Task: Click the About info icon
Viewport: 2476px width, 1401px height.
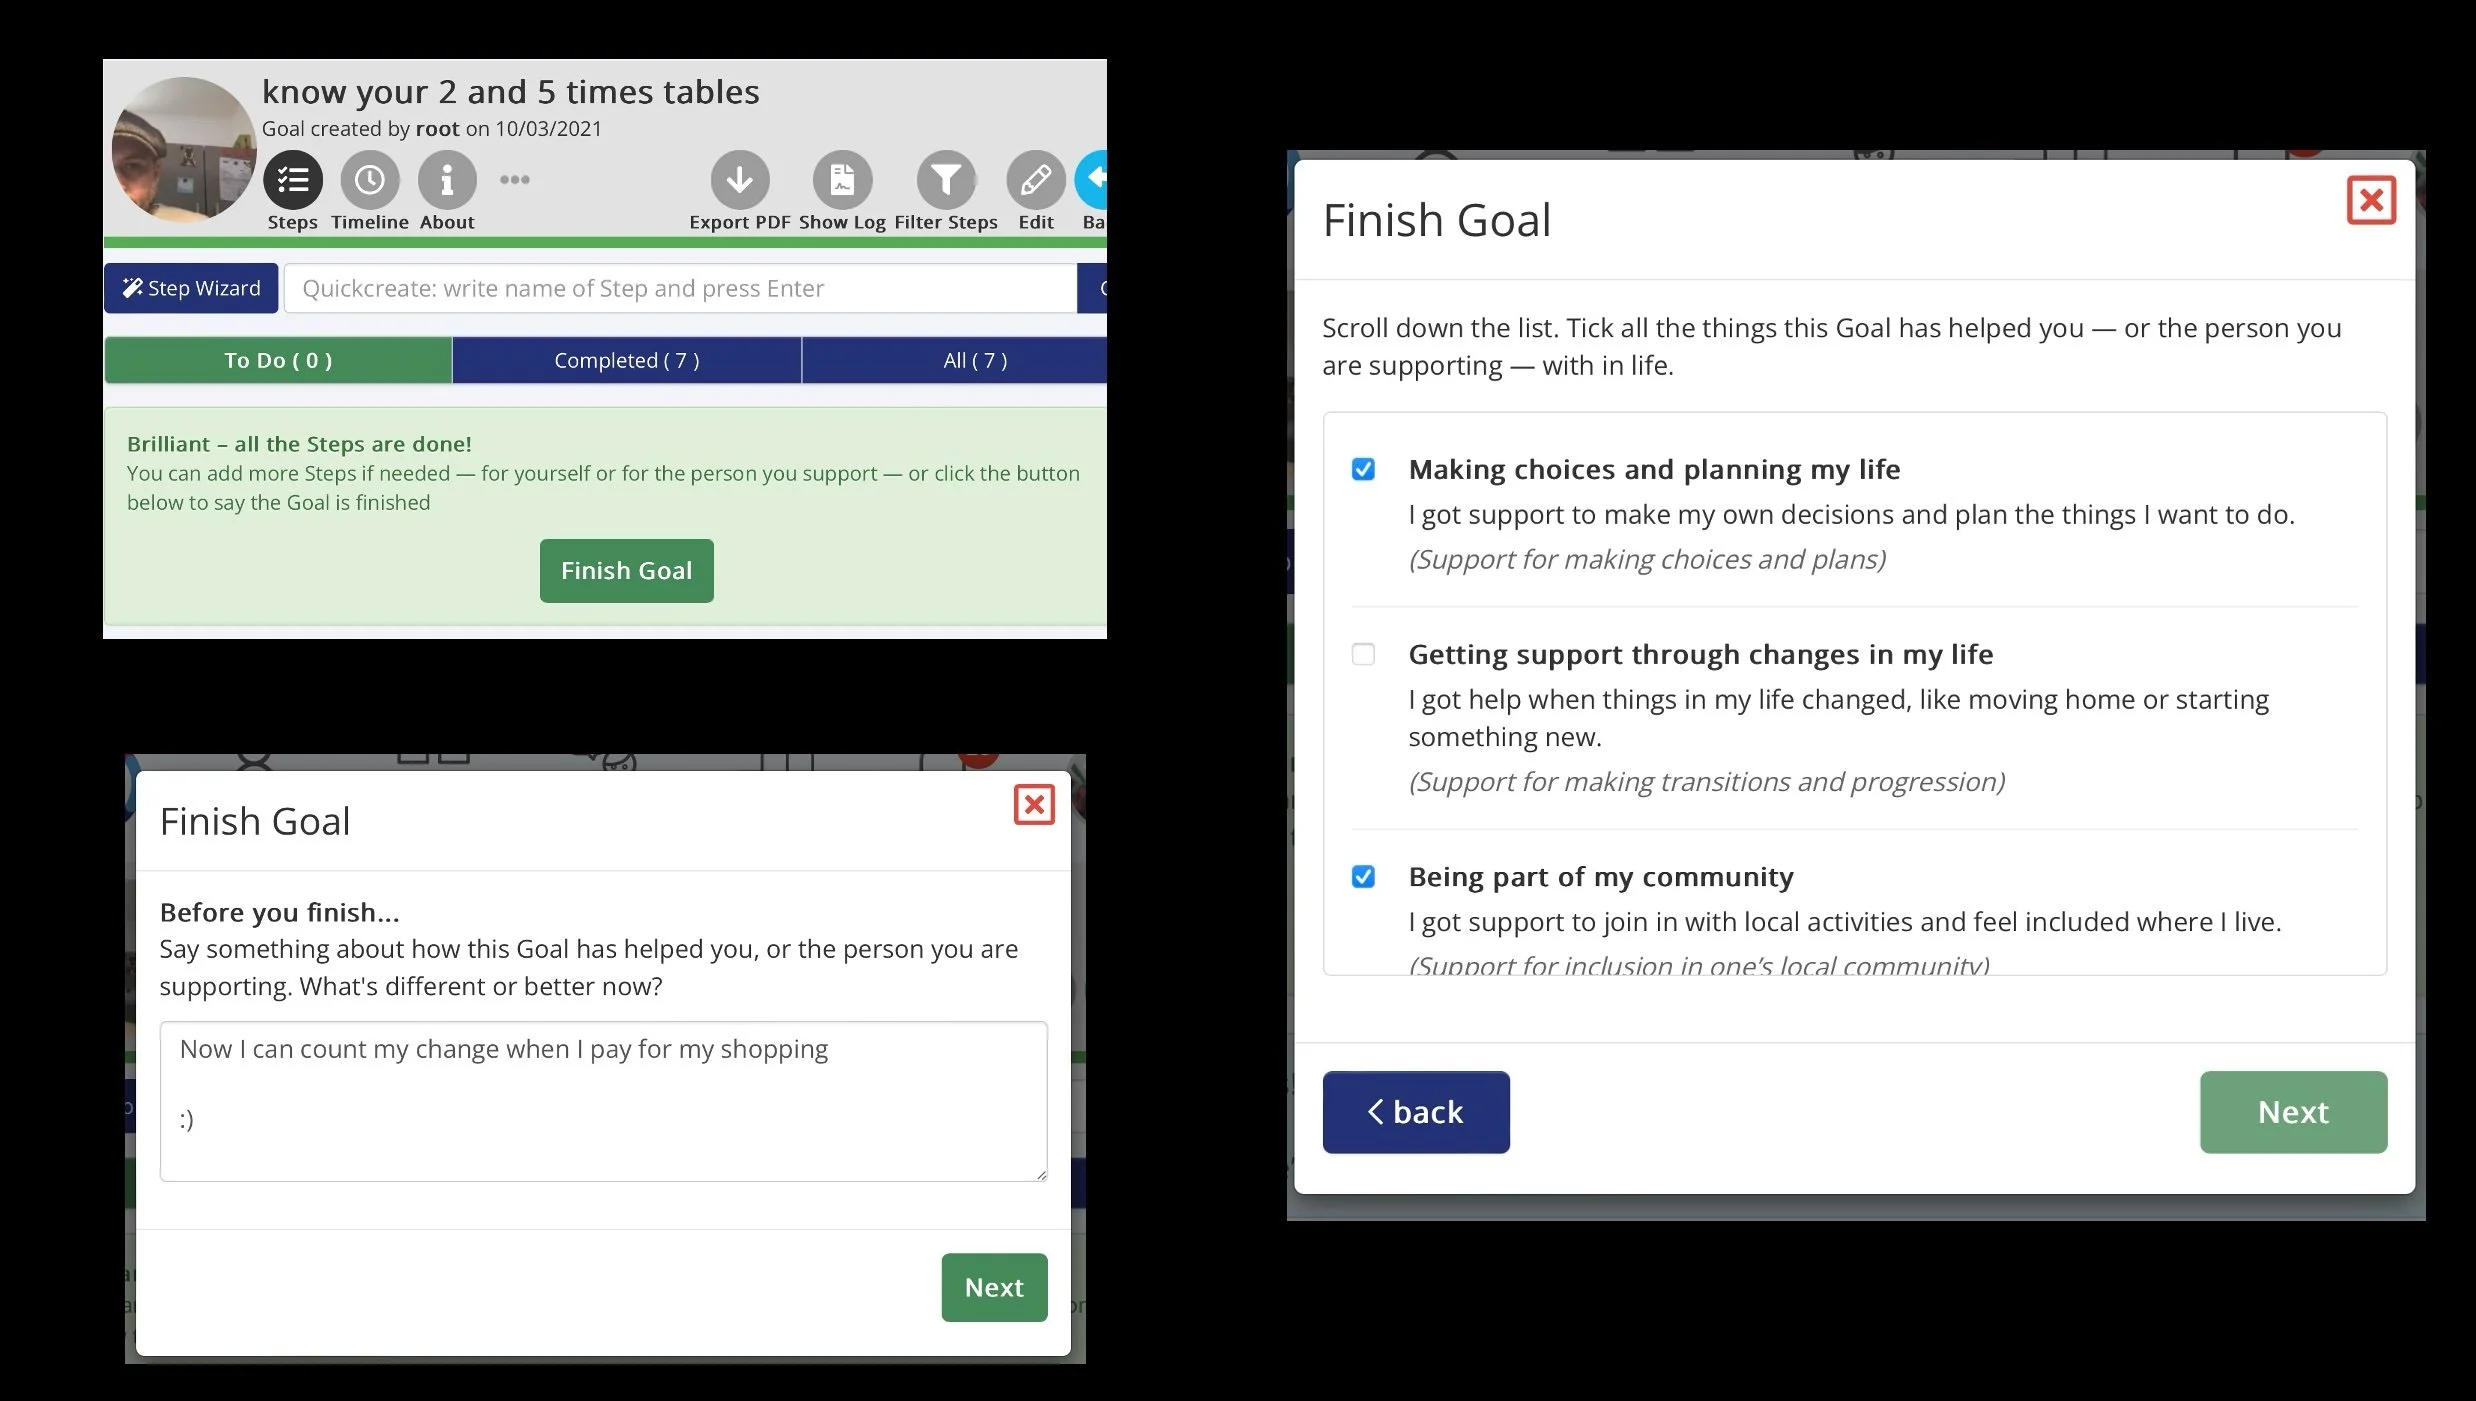Action: coord(447,180)
